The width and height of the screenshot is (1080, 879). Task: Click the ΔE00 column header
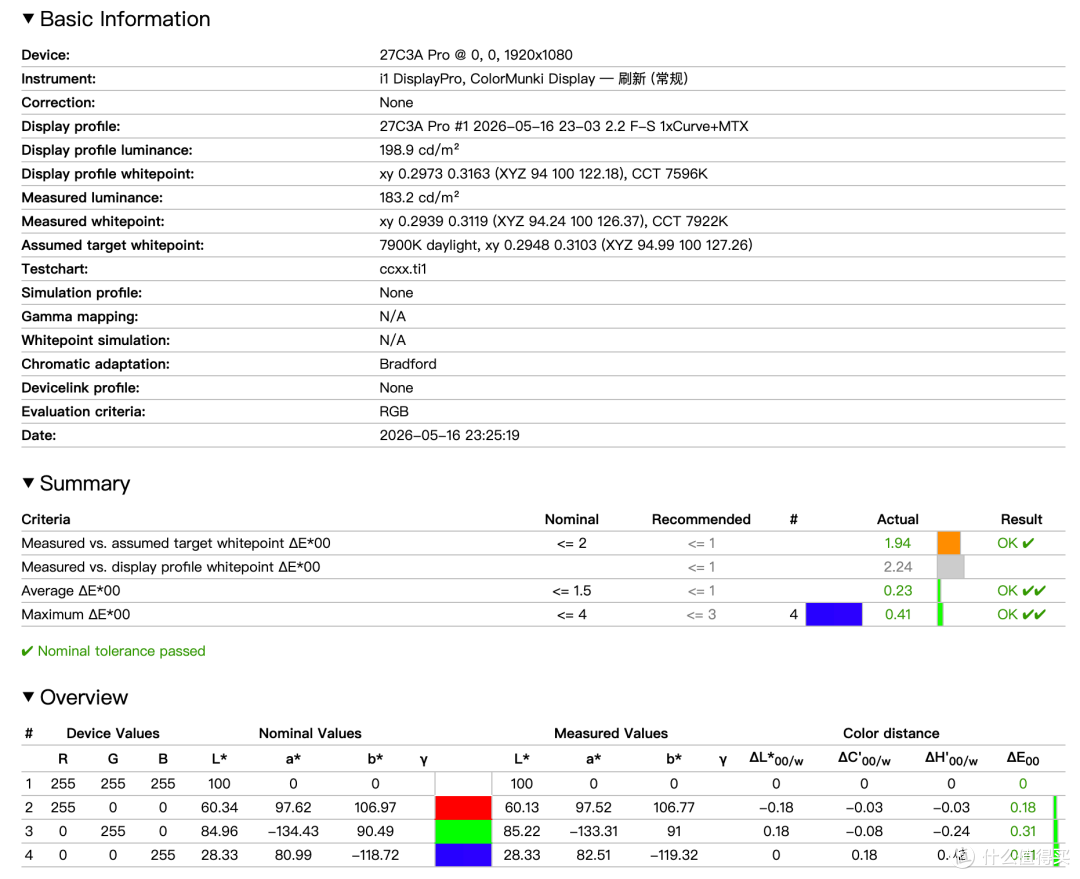pos(1023,758)
